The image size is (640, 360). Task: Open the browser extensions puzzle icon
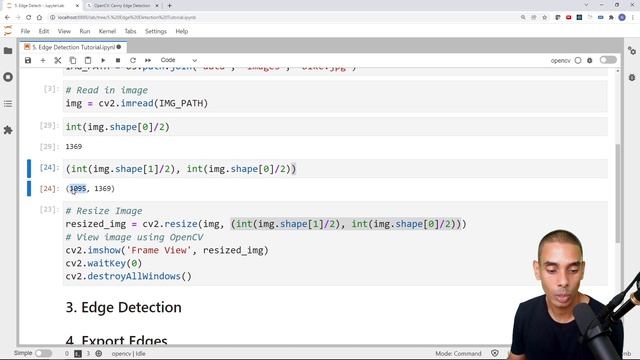pos(611,18)
